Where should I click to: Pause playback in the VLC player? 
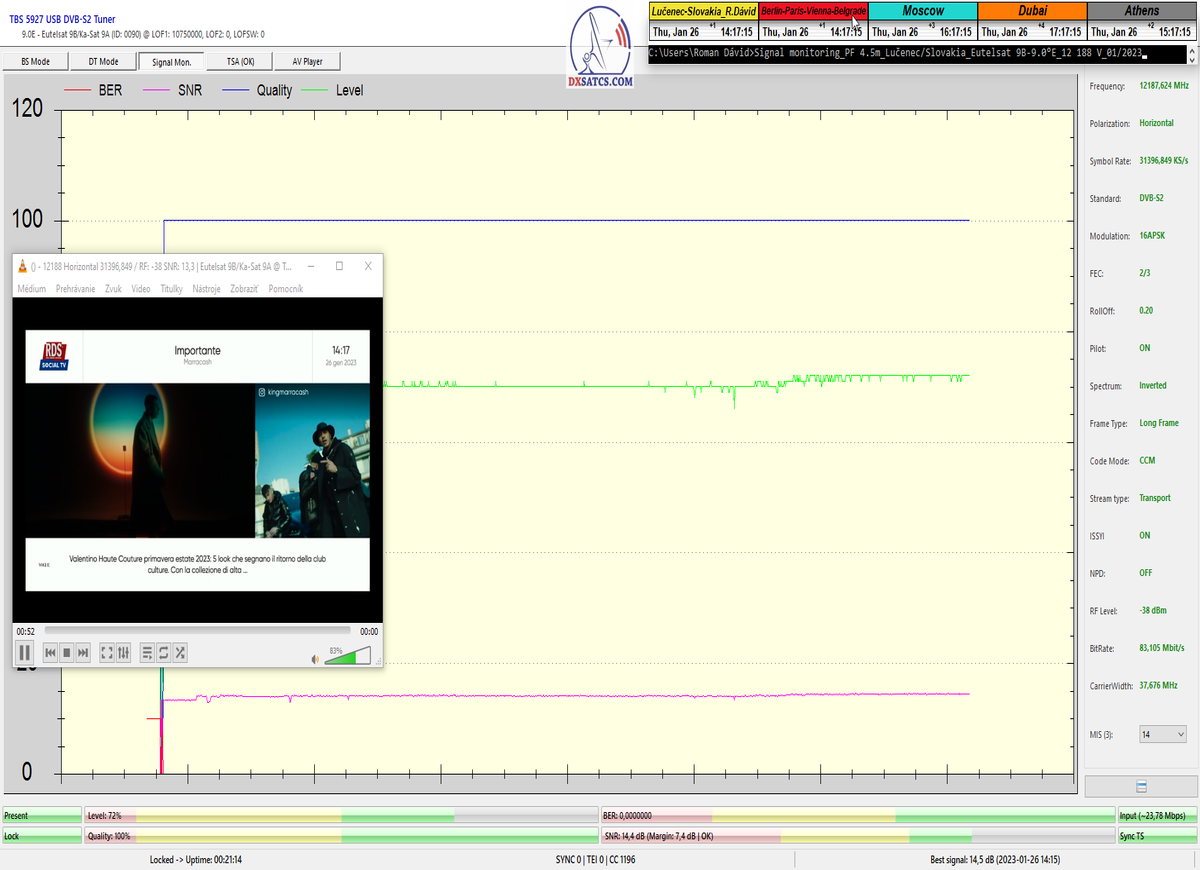point(25,653)
